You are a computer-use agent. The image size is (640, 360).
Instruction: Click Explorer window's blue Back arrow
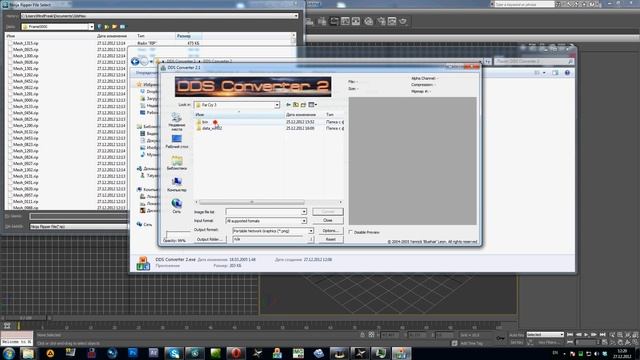pyautogui.click(x=135, y=62)
